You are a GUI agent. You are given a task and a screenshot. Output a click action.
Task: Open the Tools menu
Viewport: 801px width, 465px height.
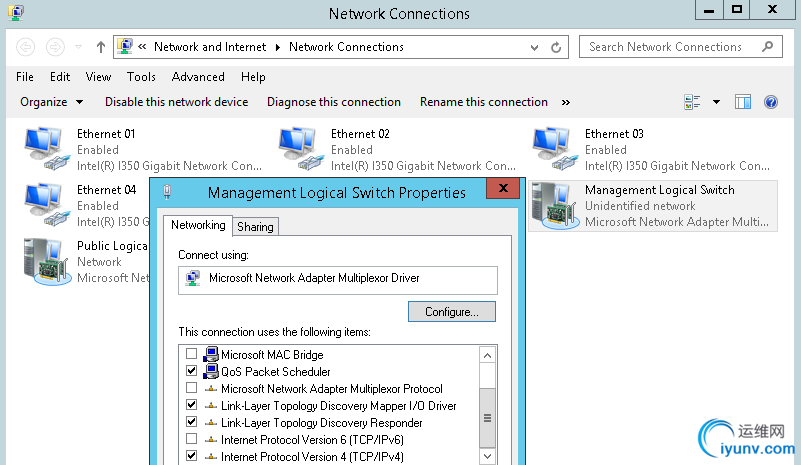[141, 77]
